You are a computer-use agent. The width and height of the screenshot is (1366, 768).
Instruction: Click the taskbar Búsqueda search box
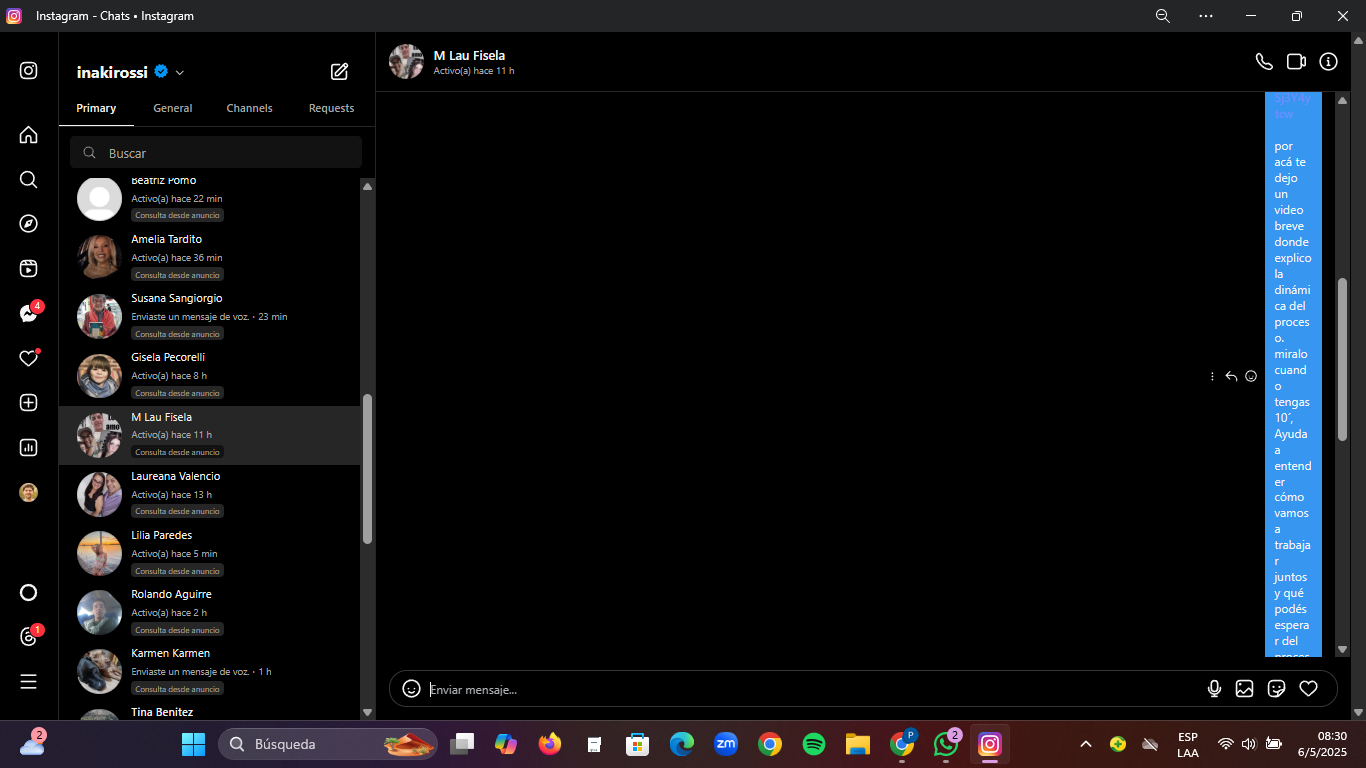tap(328, 744)
